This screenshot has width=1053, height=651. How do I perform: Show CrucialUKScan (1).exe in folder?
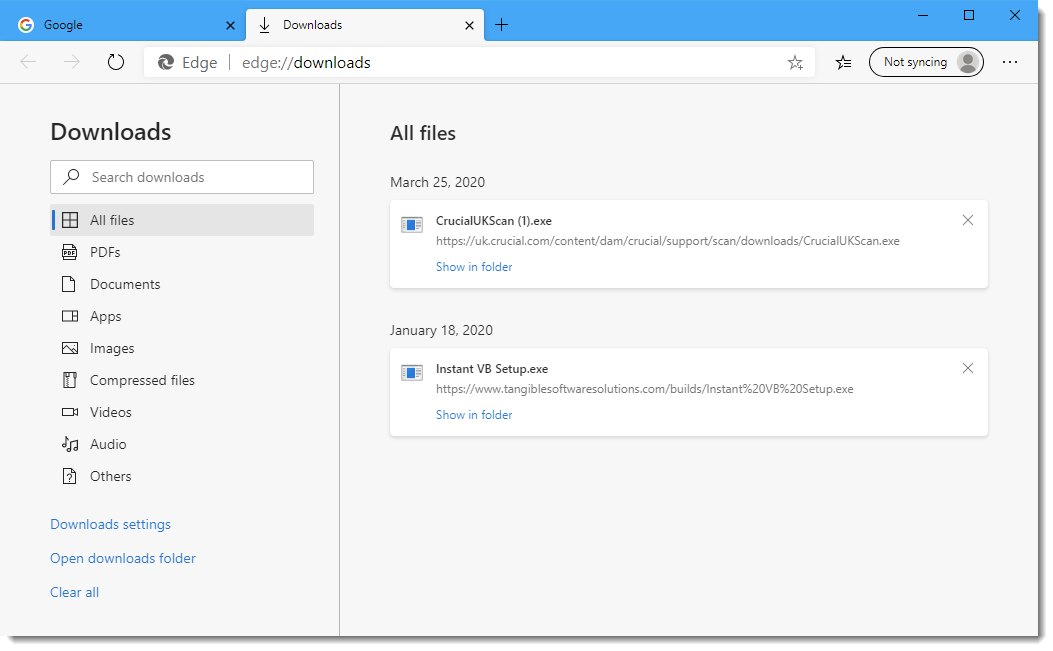click(474, 267)
